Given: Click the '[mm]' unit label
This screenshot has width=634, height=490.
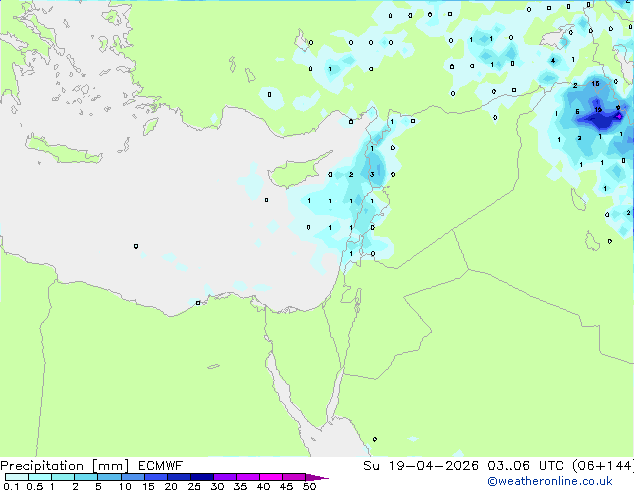Looking at the screenshot, I should [x=110, y=466].
